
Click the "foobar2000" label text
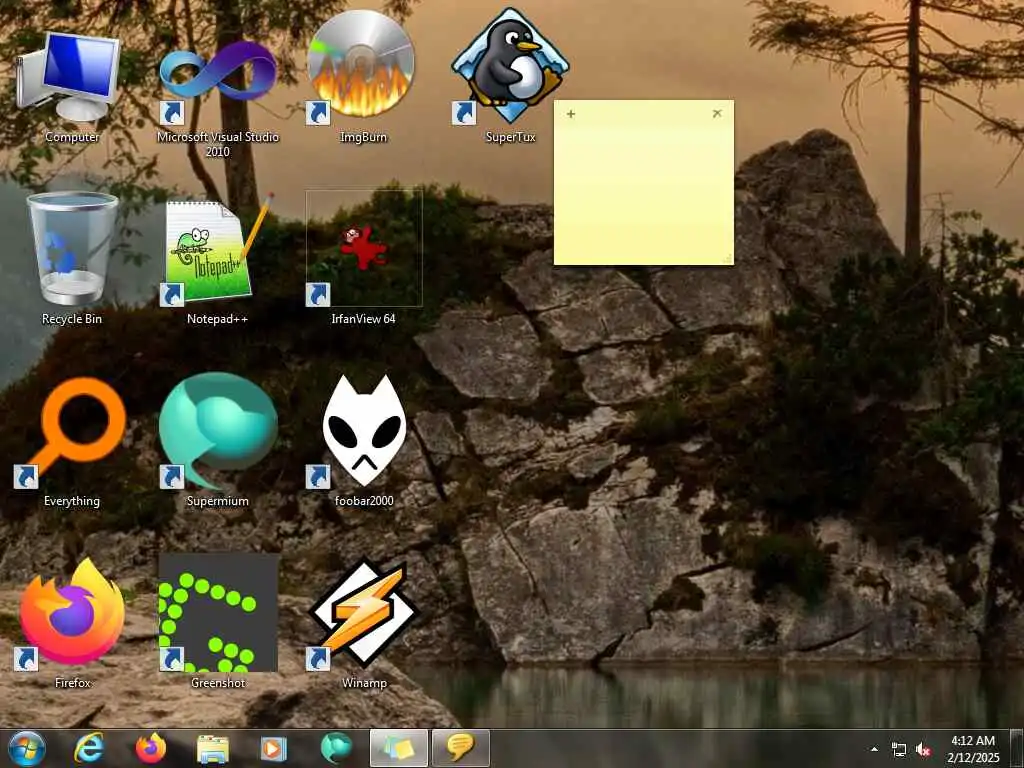[x=364, y=501]
